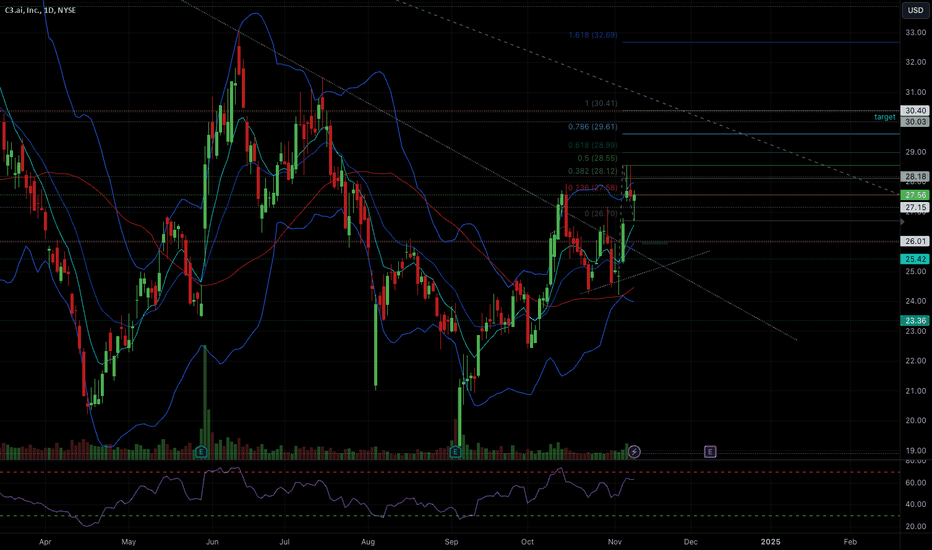932x550 pixels.
Task: Click the price line arrow marker near 26.70
Action: coord(902,222)
